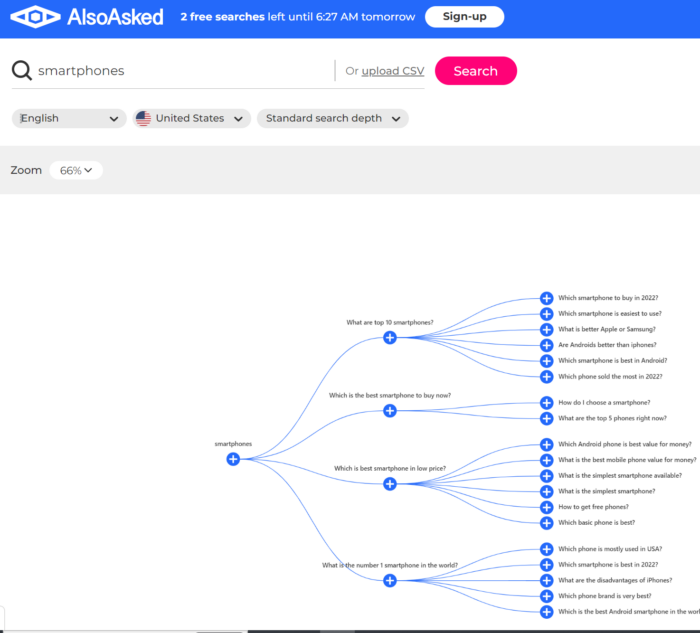The height and width of the screenshot is (633, 700).
Task: Click the Sign-up button
Action: point(464,17)
